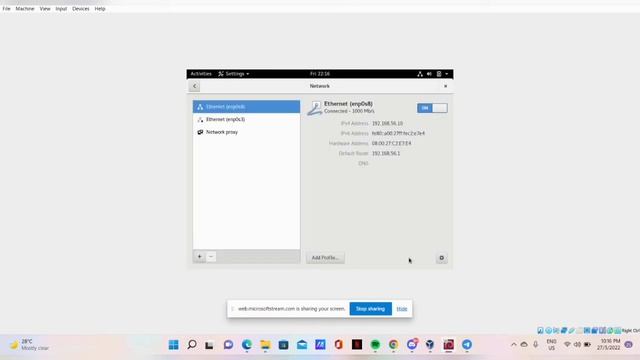Image resolution: width=640 pixels, height=360 pixels.
Task: Open Teams Chat from taskbar
Action: coord(228,345)
